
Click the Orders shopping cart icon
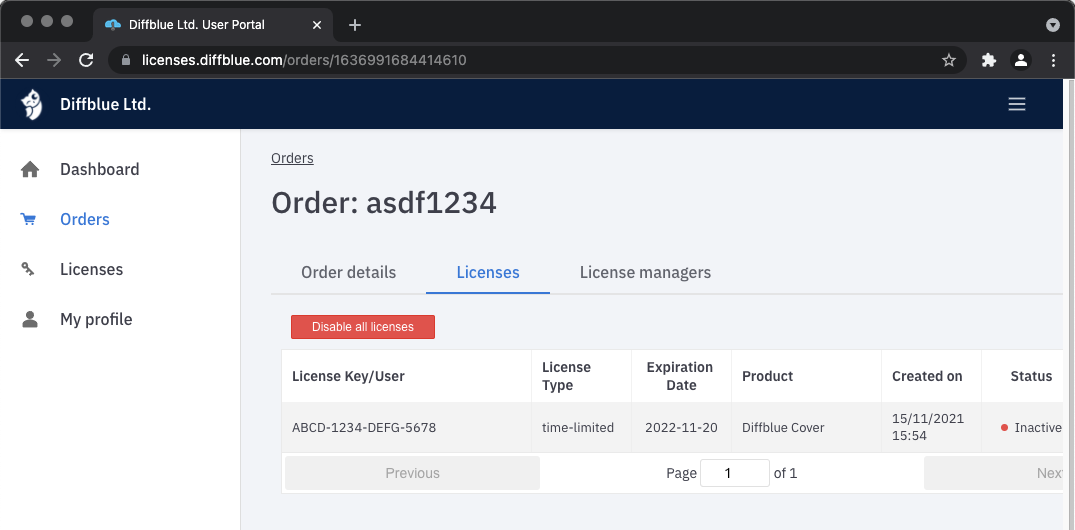pyautogui.click(x=29, y=220)
